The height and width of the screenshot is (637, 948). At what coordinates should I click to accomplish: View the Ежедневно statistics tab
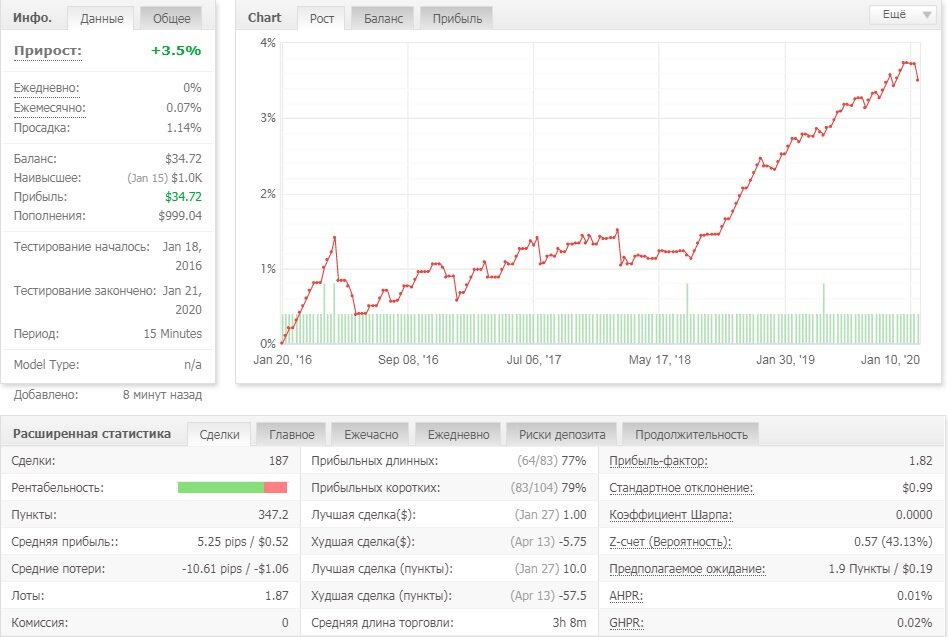(x=458, y=434)
